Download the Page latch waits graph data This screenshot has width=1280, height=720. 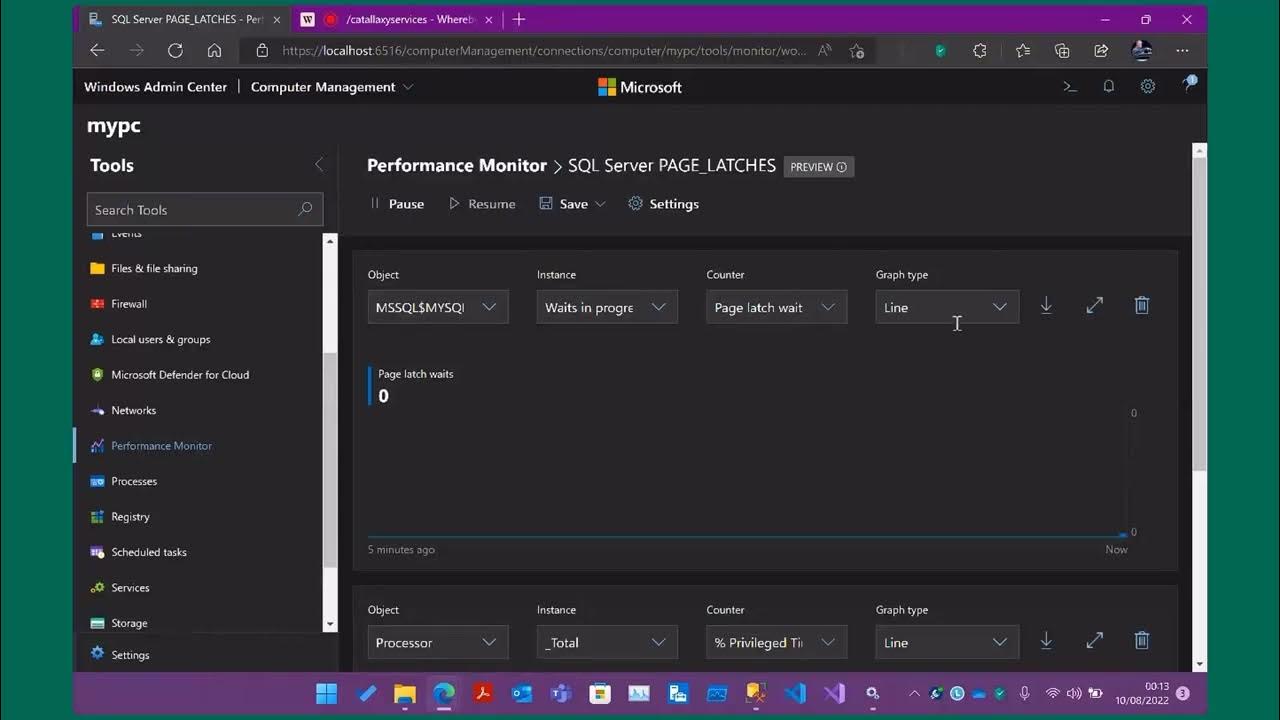1046,306
